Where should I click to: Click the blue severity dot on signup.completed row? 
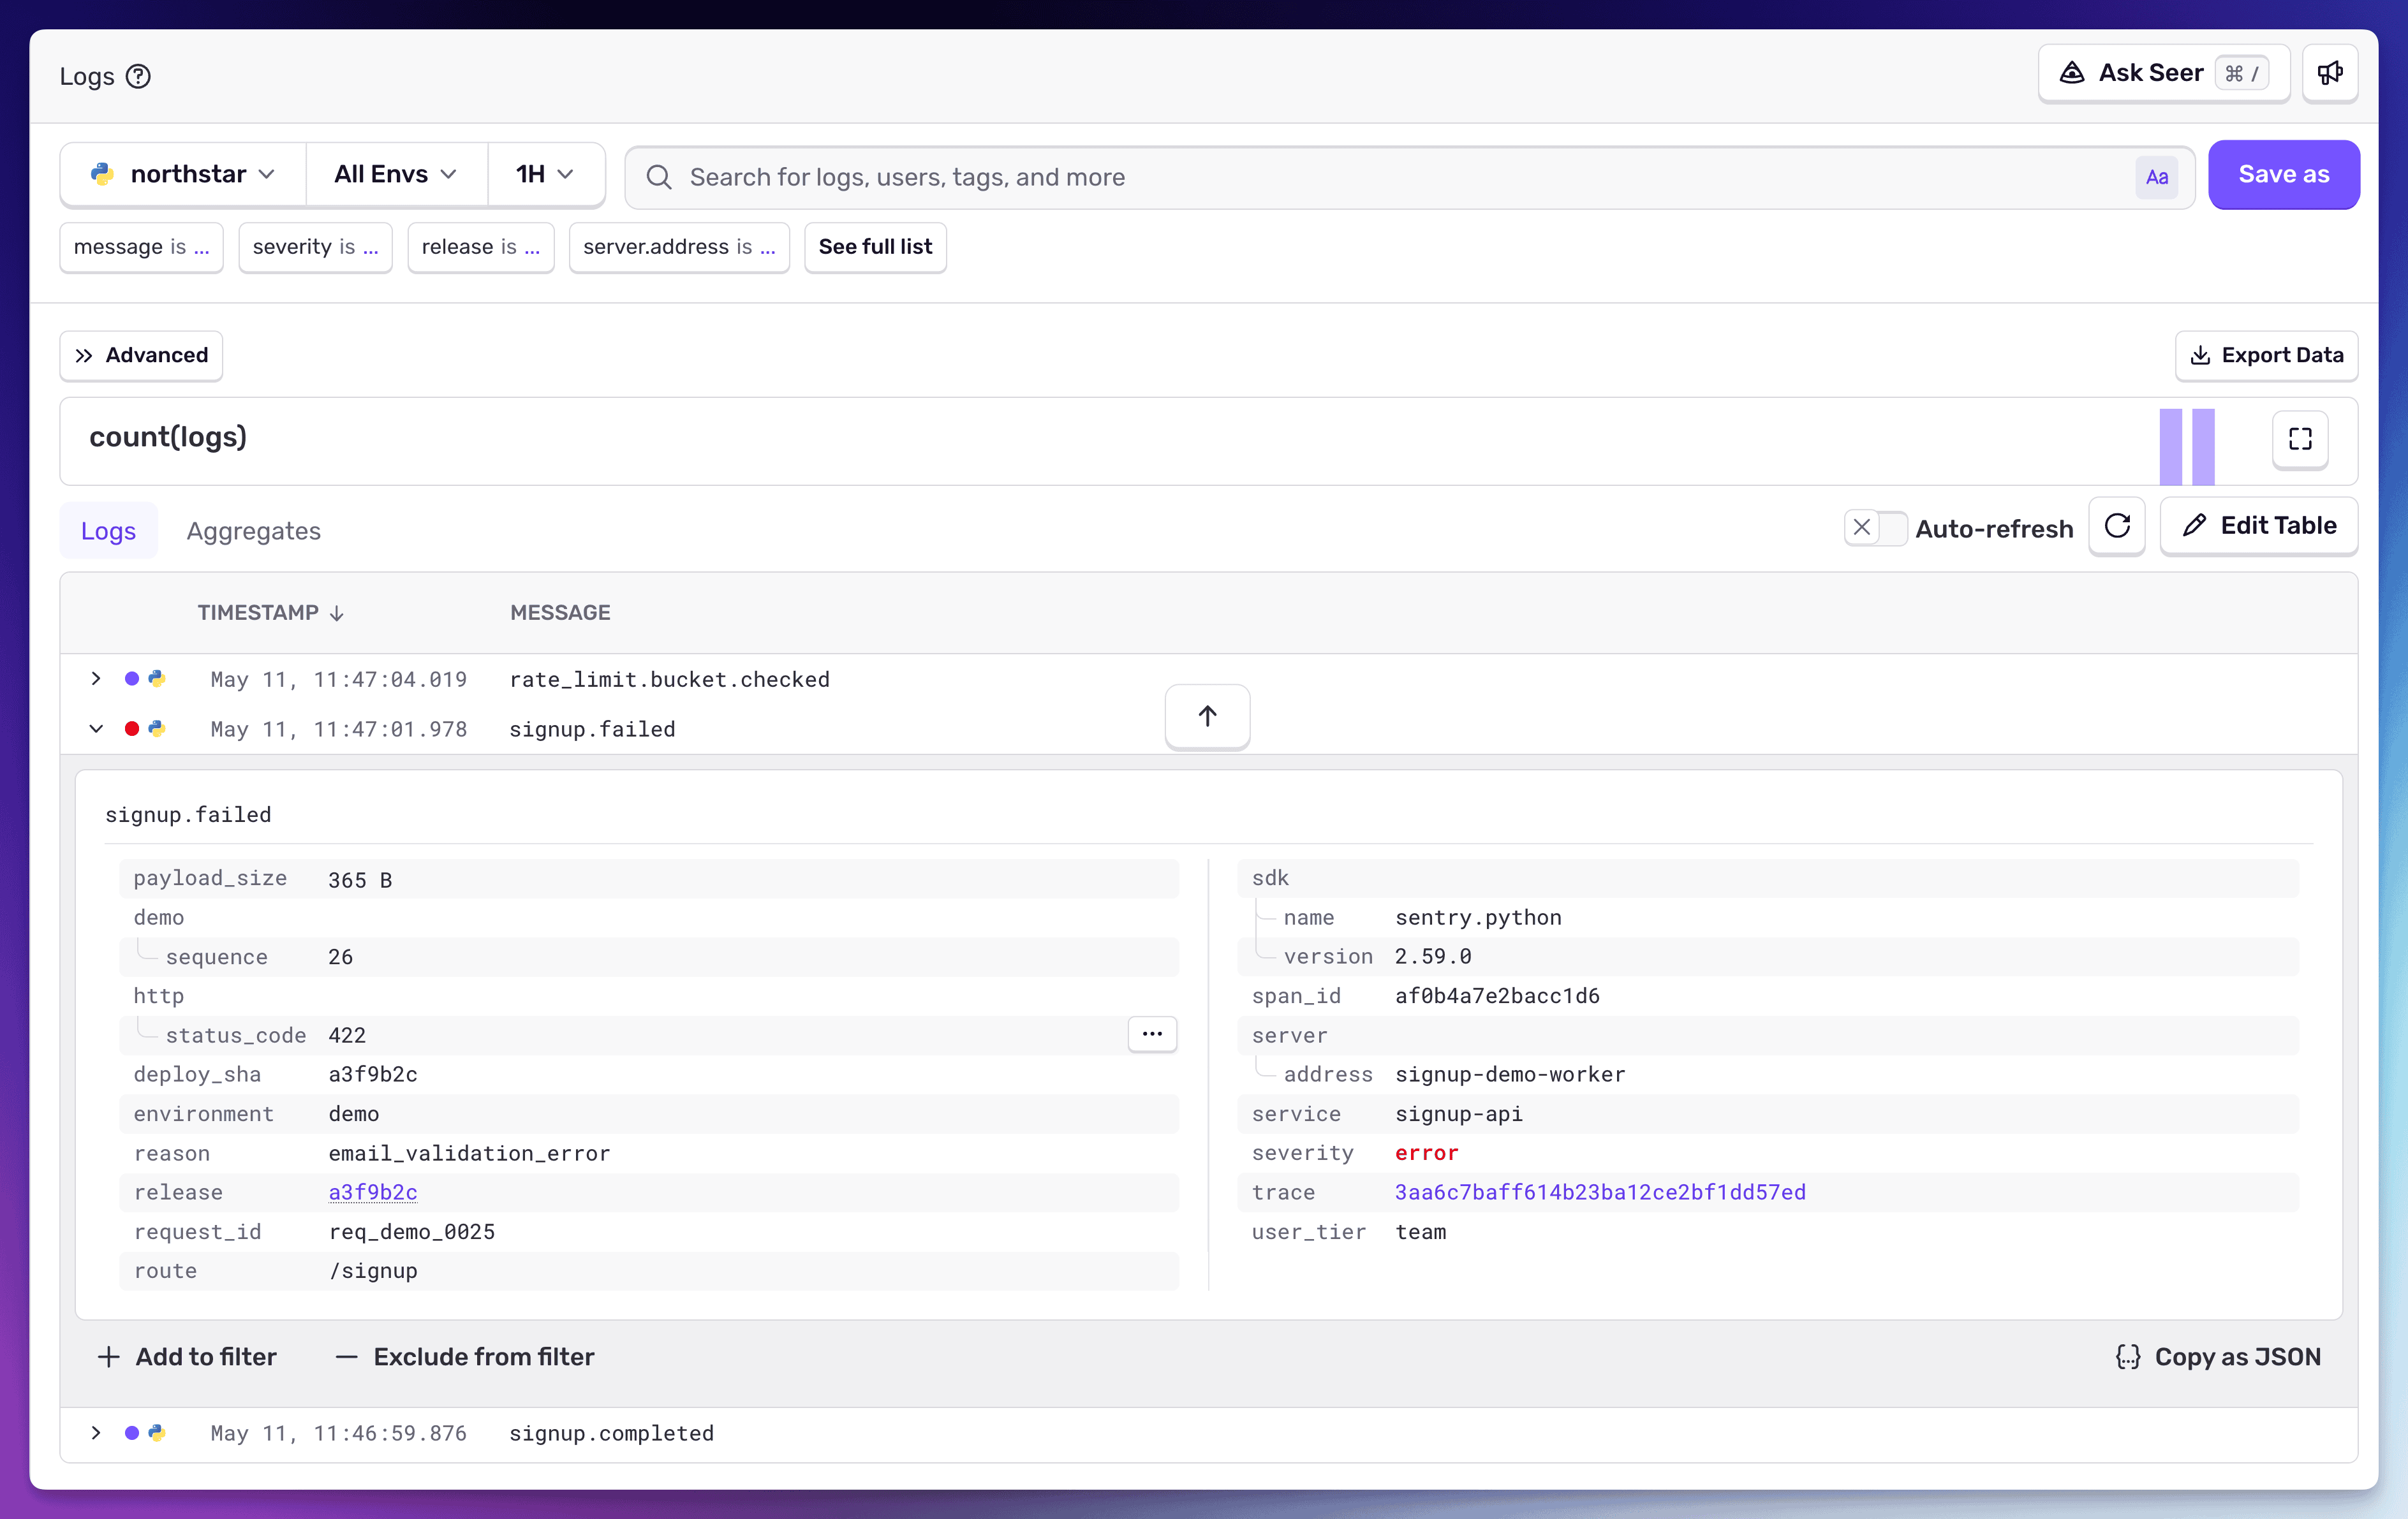(x=132, y=1433)
